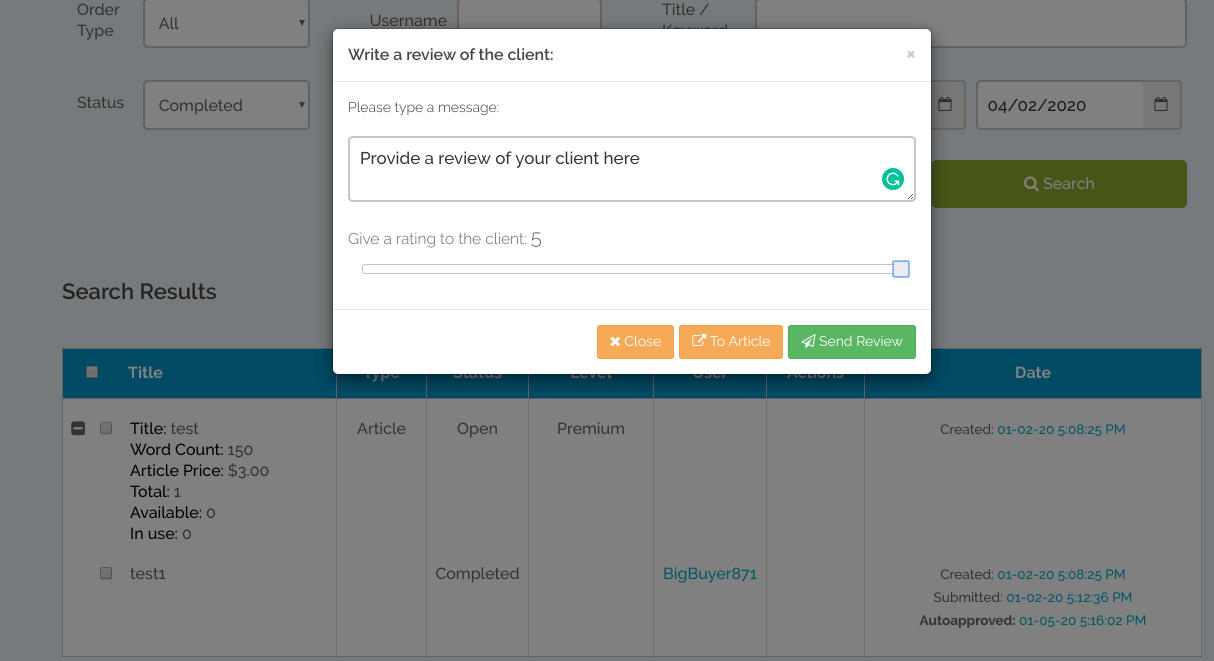
Task: Open the calendar icon beside 04/02/2020
Action: click(1160, 104)
